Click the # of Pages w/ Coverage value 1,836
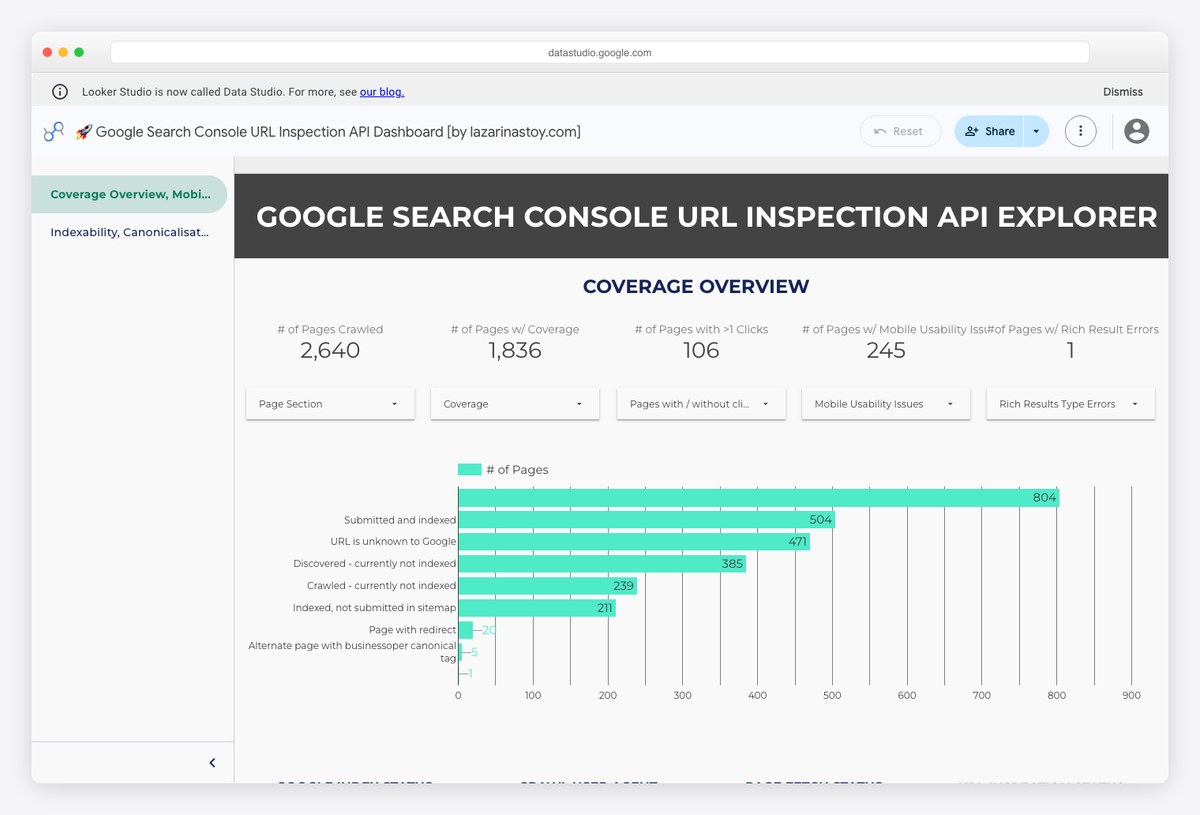 point(515,351)
